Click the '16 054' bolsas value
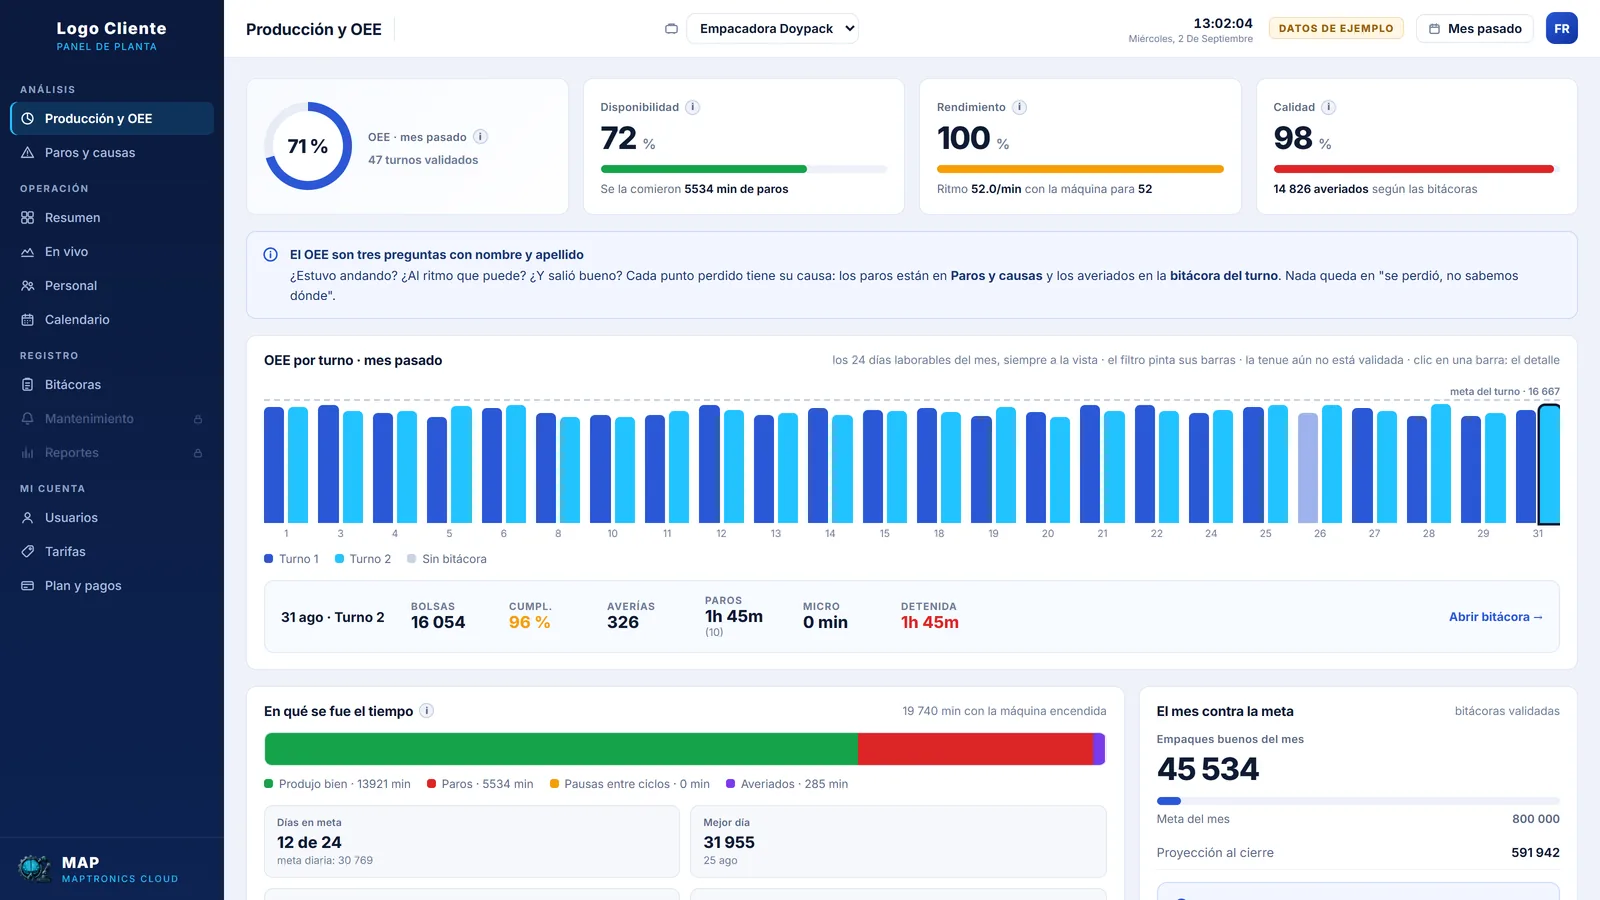Screen dimensions: 1600x900 438,622
